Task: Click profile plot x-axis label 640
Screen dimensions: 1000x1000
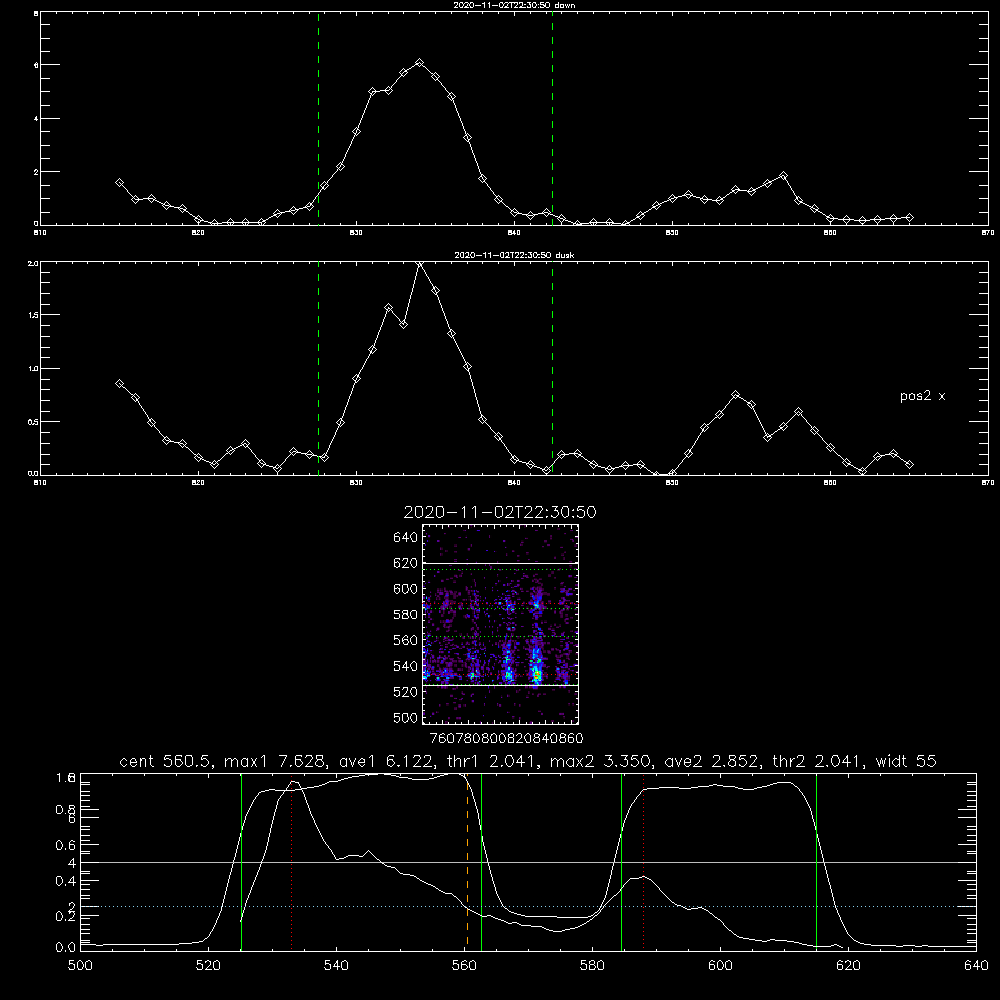Action: pyautogui.click(x=976, y=966)
